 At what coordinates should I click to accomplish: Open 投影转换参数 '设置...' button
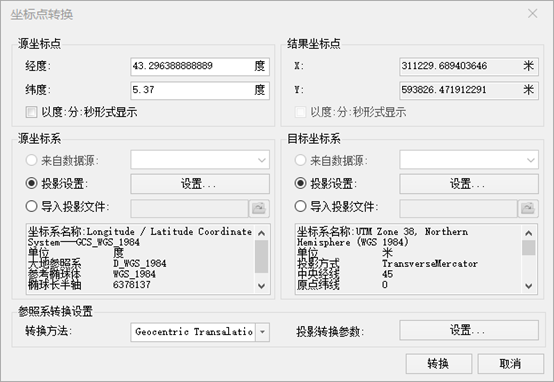(468, 330)
